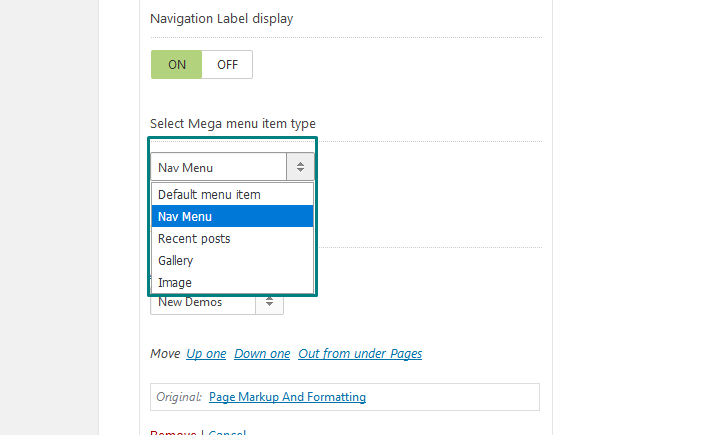Click the Nav Menu select field
Viewport: 719px width, 435px height.
232,167
